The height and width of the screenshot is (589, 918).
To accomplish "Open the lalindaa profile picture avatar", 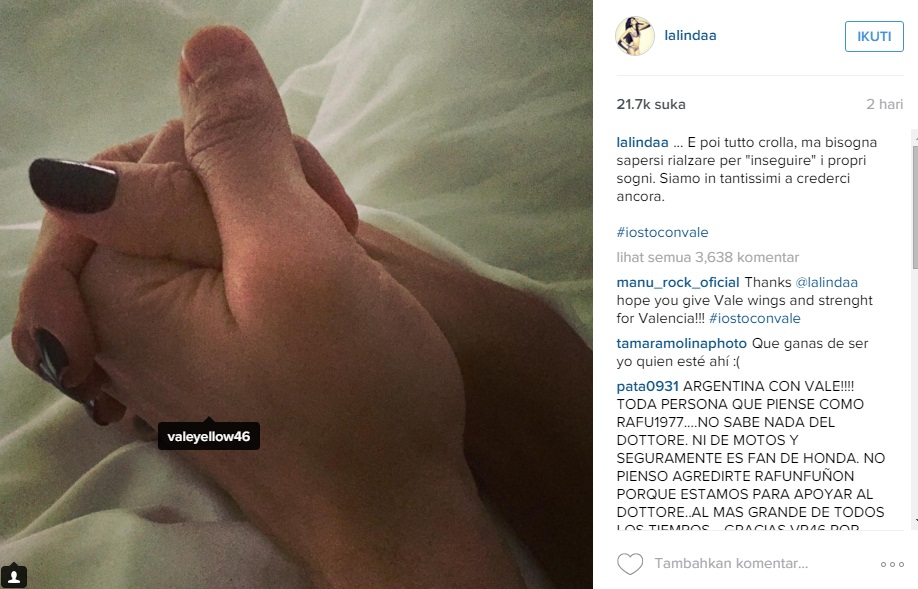I will pos(635,36).
